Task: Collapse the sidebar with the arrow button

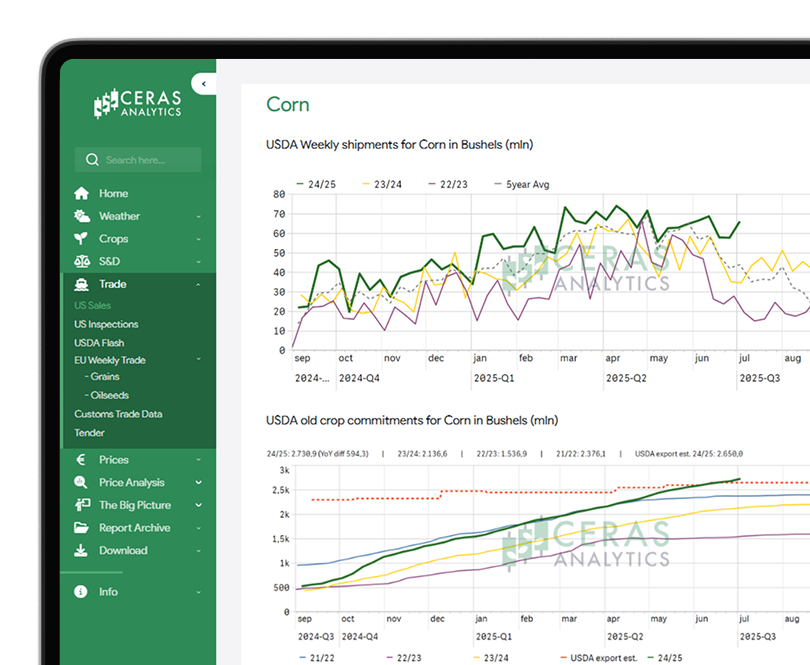Action: pyautogui.click(x=204, y=84)
